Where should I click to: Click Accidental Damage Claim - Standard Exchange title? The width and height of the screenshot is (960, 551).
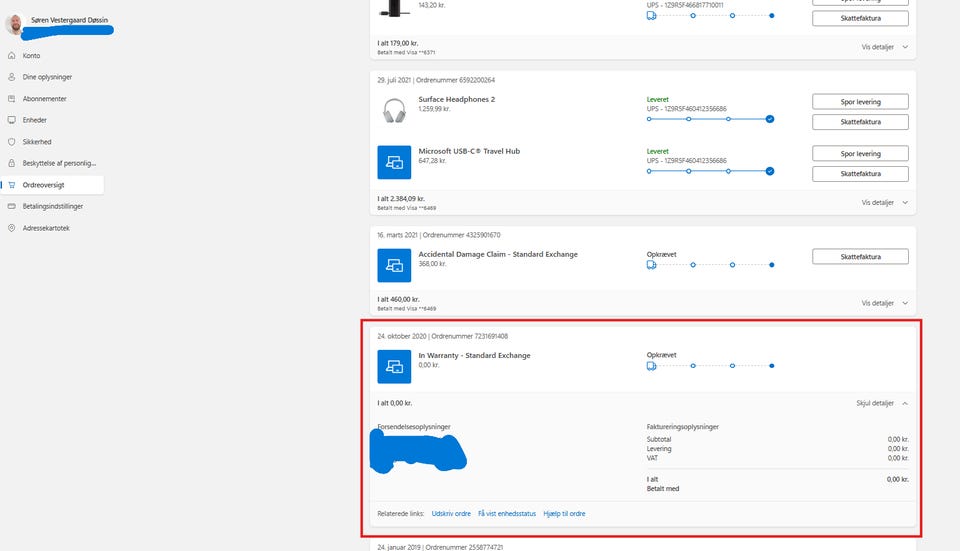[498, 254]
